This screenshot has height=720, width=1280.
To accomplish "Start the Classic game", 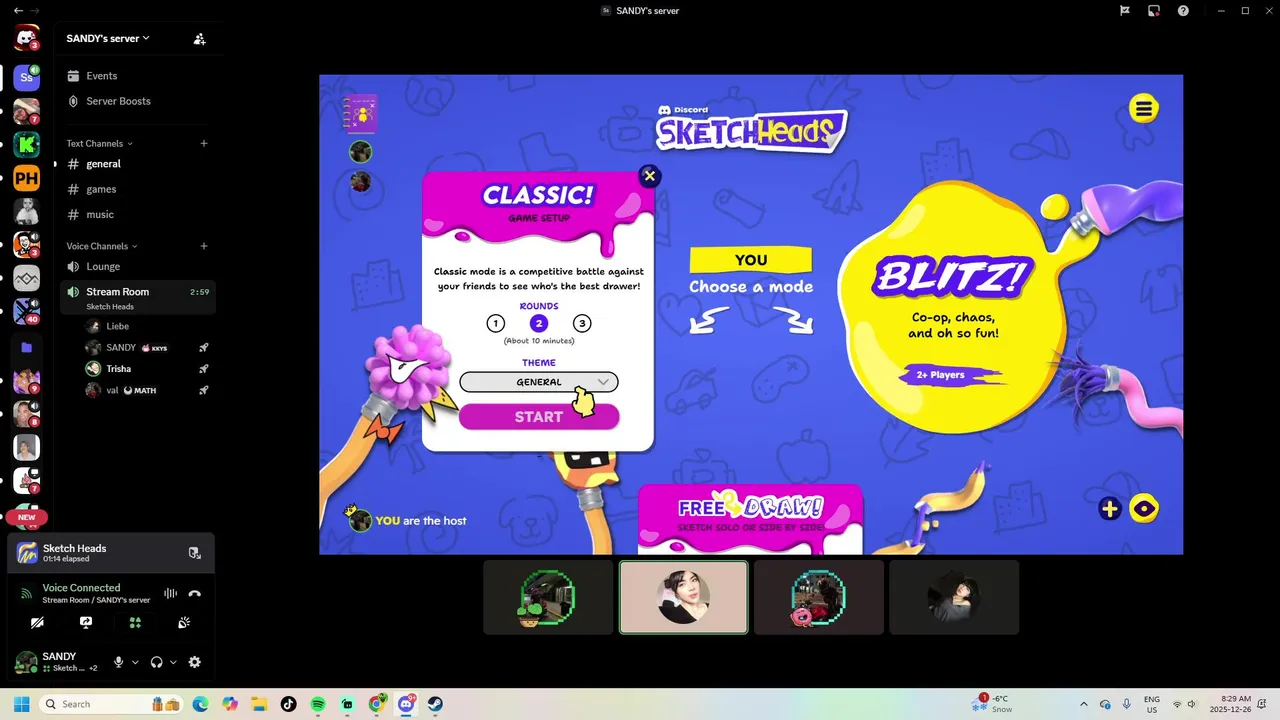I will pos(539,417).
